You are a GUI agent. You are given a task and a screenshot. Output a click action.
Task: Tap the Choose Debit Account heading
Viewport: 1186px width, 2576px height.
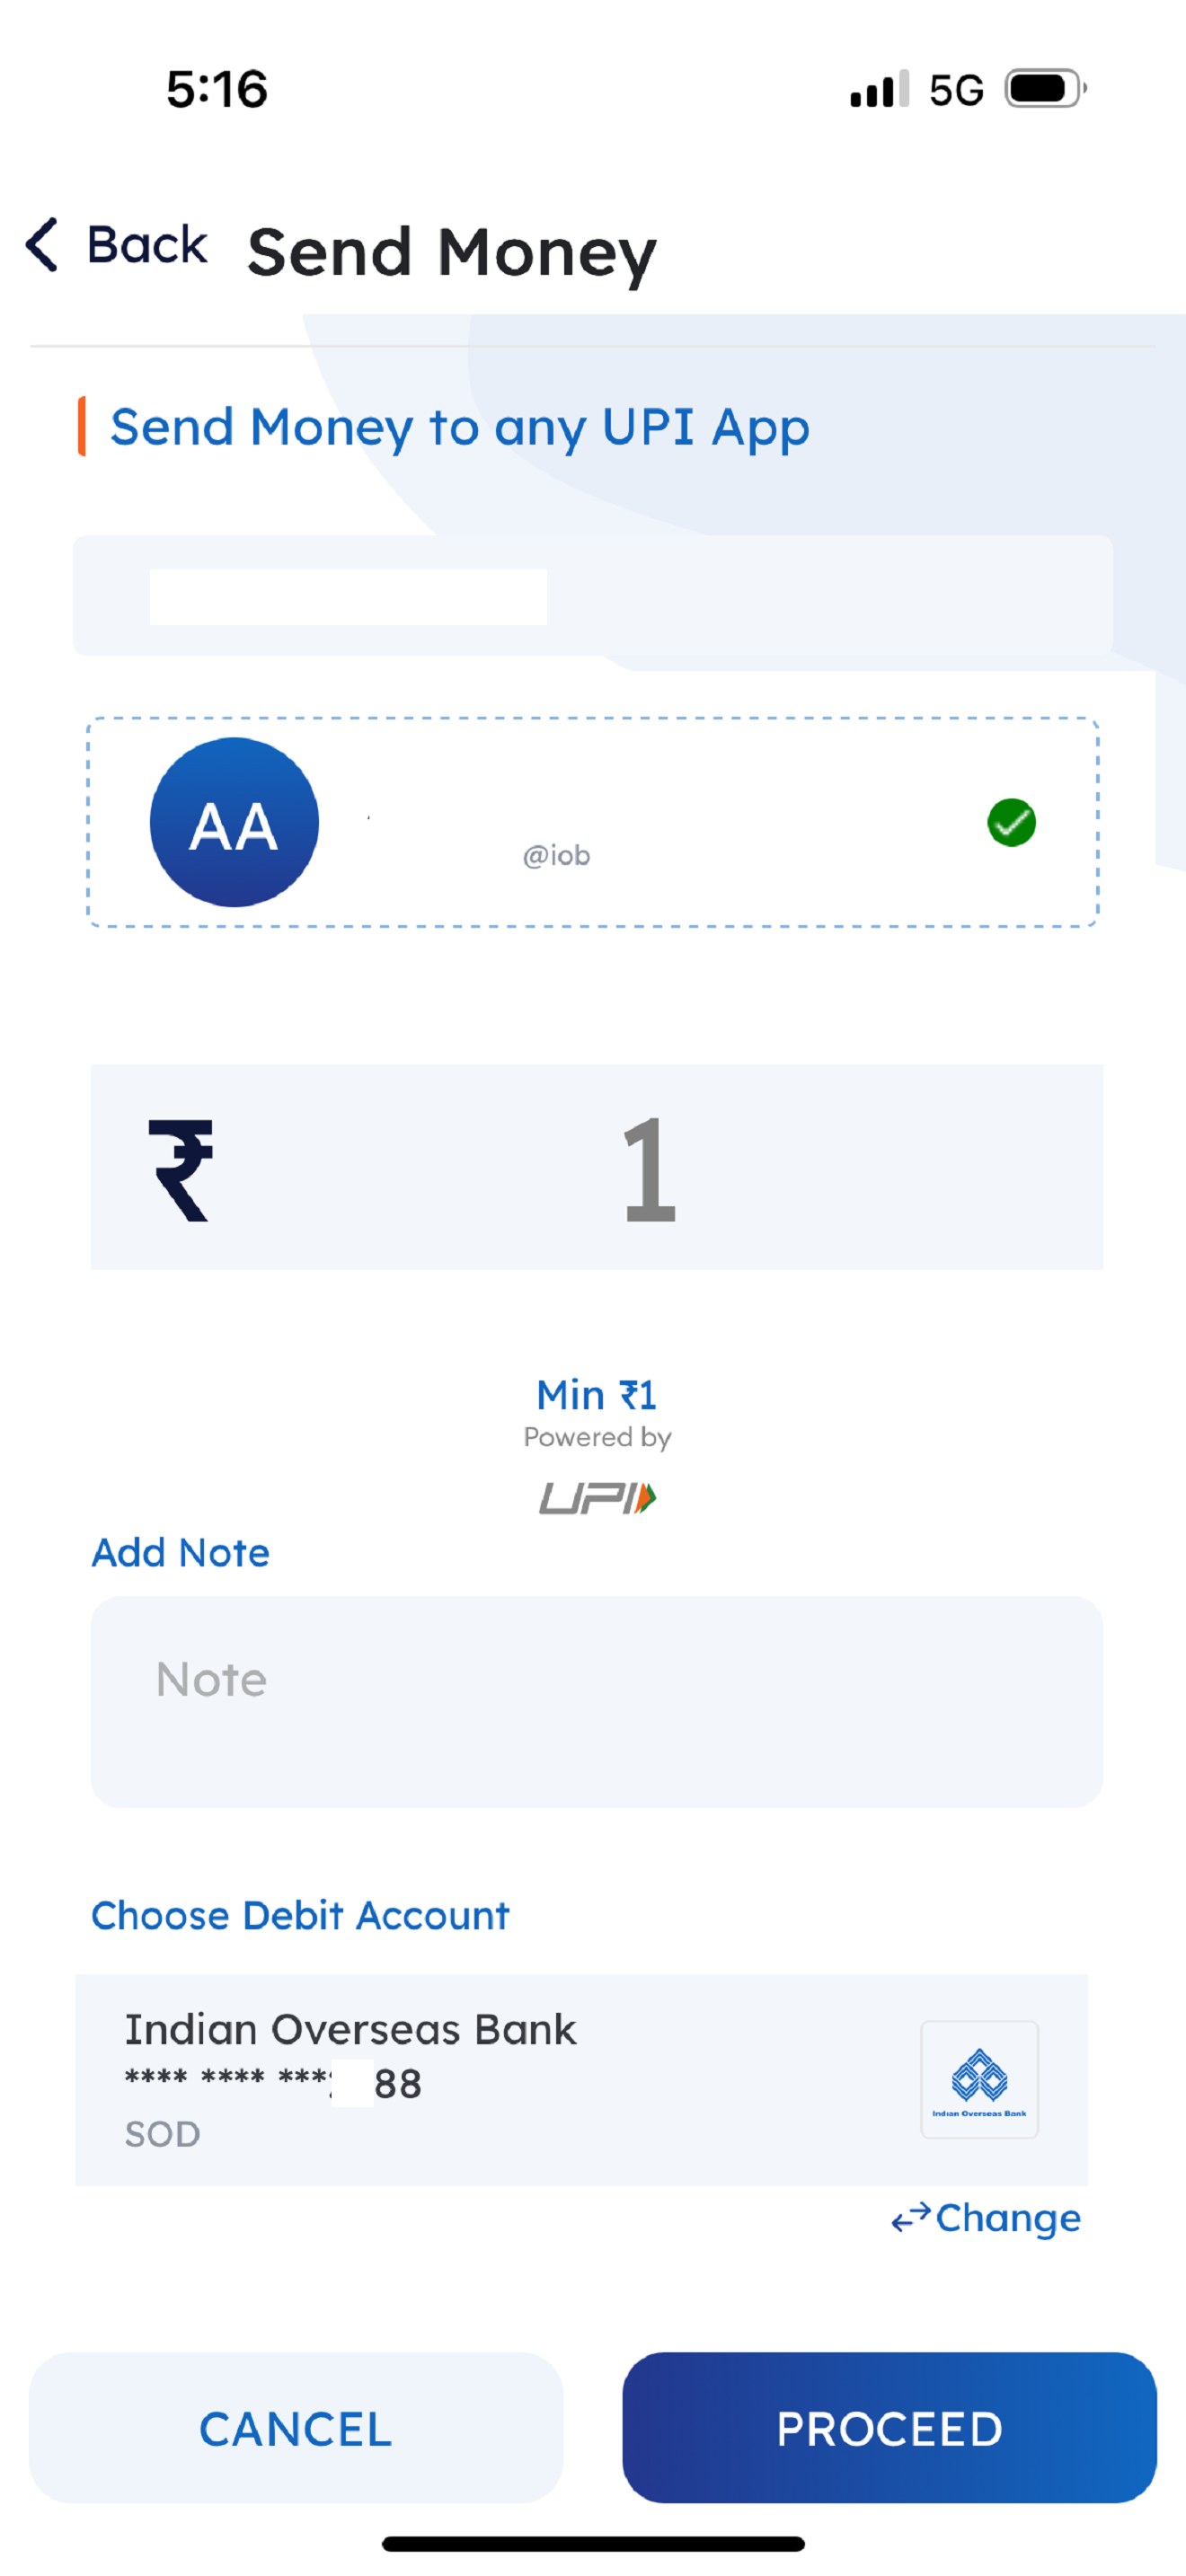click(x=300, y=1915)
